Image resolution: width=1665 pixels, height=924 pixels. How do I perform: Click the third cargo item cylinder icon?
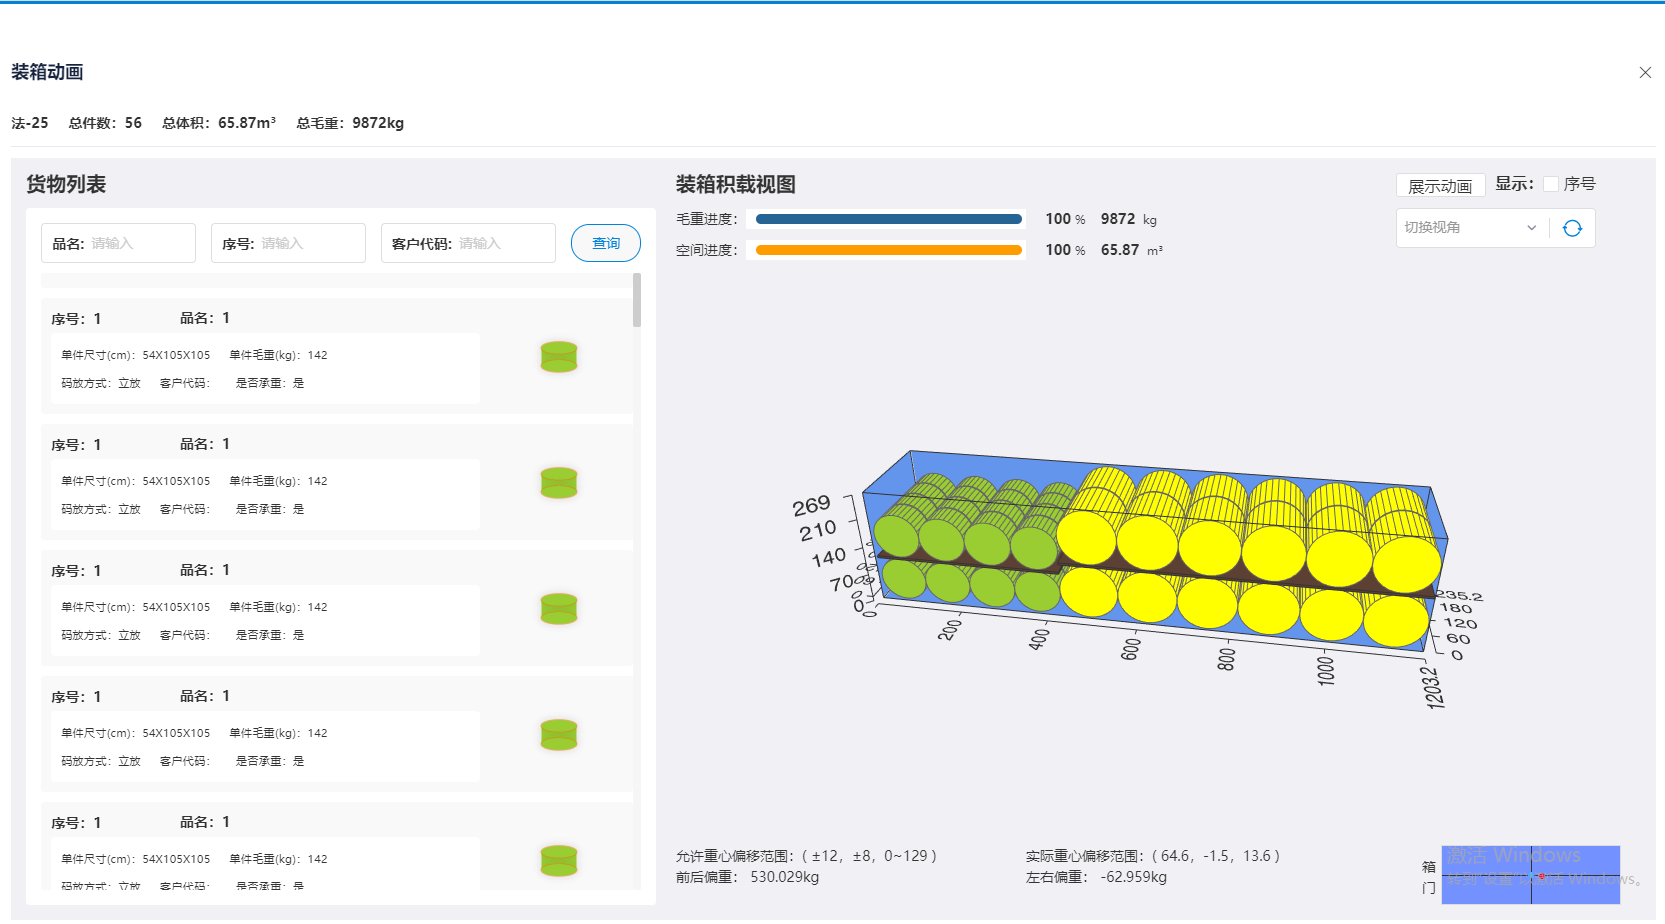tap(559, 609)
